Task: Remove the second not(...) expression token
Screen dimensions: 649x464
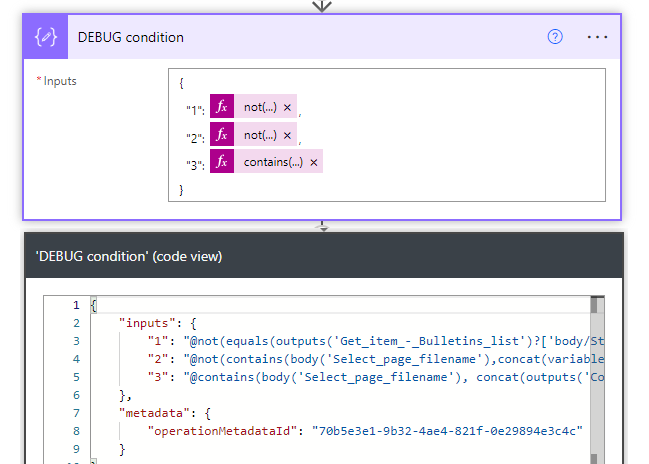Action: [287, 135]
